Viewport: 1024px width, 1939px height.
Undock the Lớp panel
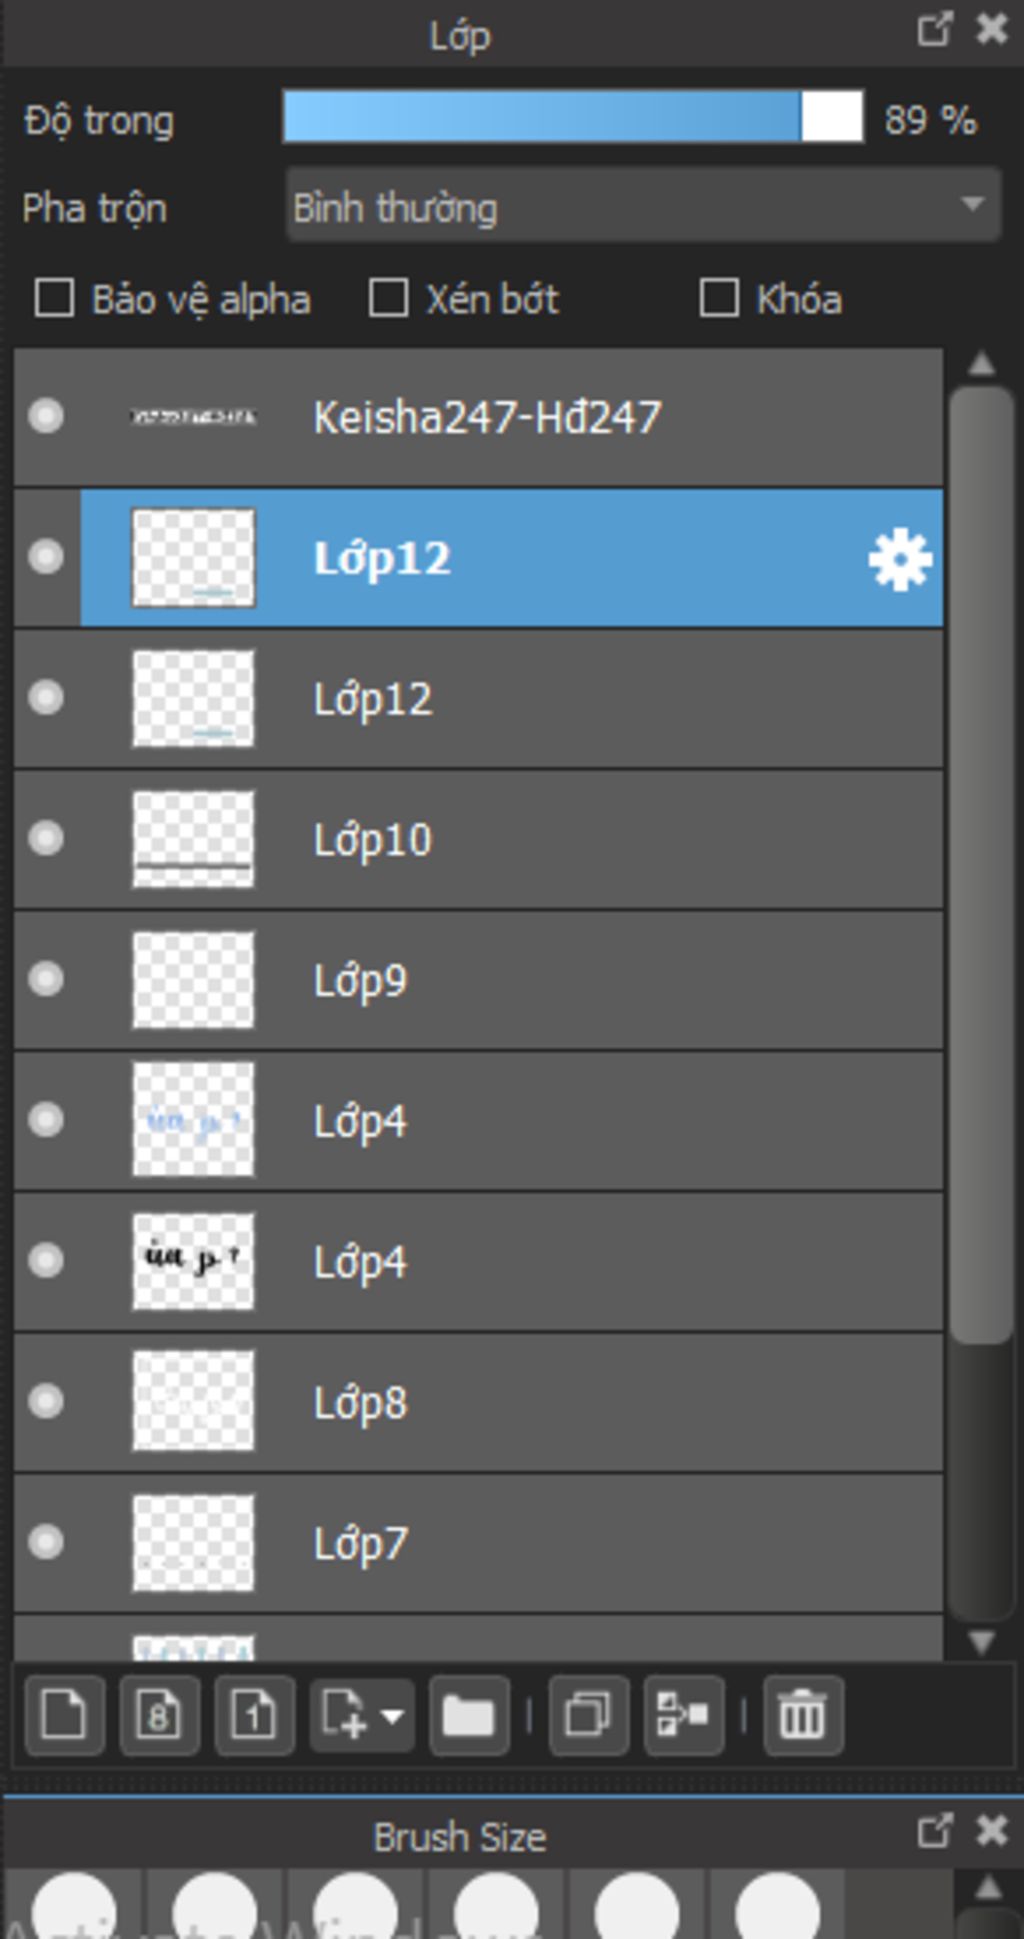click(934, 29)
